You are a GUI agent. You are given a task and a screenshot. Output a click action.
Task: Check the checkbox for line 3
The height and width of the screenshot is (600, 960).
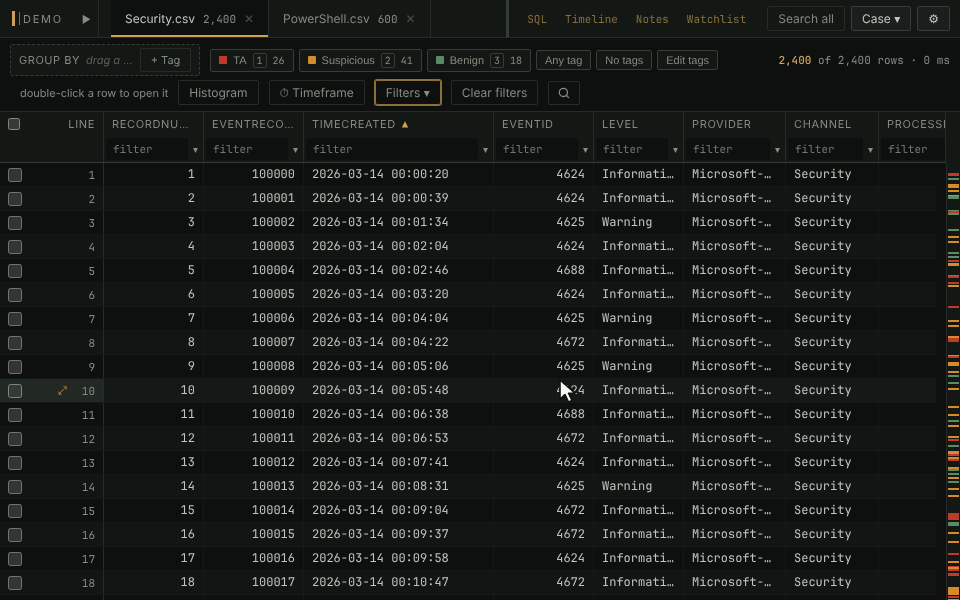15,223
